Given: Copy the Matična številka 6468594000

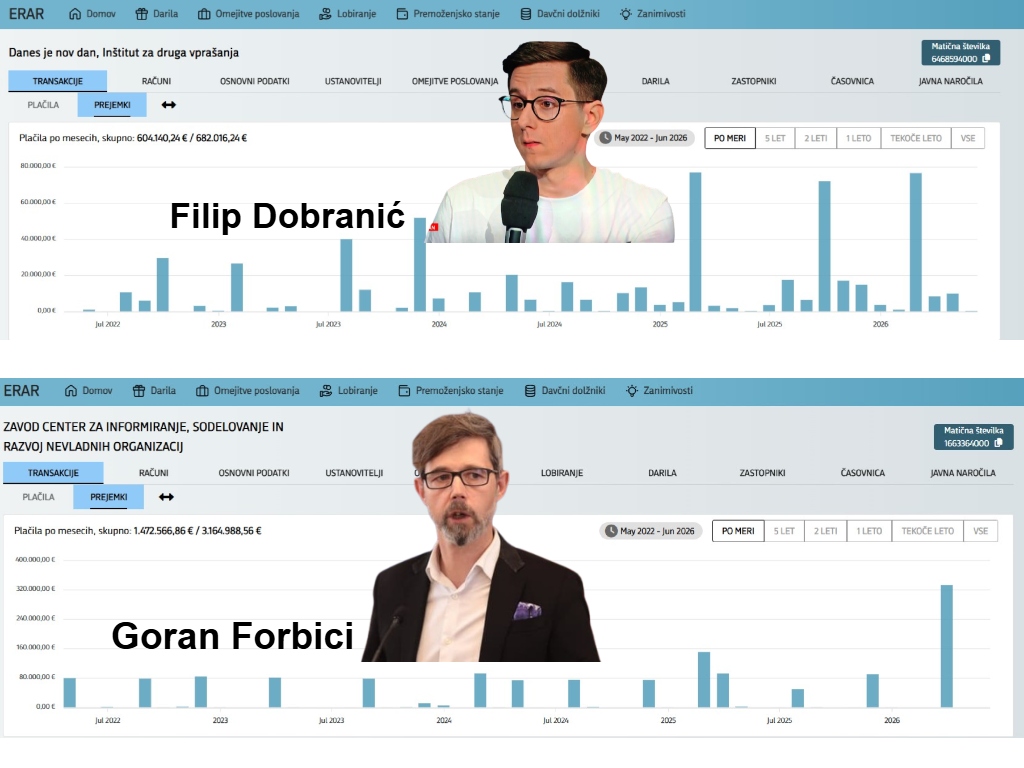Looking at the screenshot, I should tap(986, 59).
